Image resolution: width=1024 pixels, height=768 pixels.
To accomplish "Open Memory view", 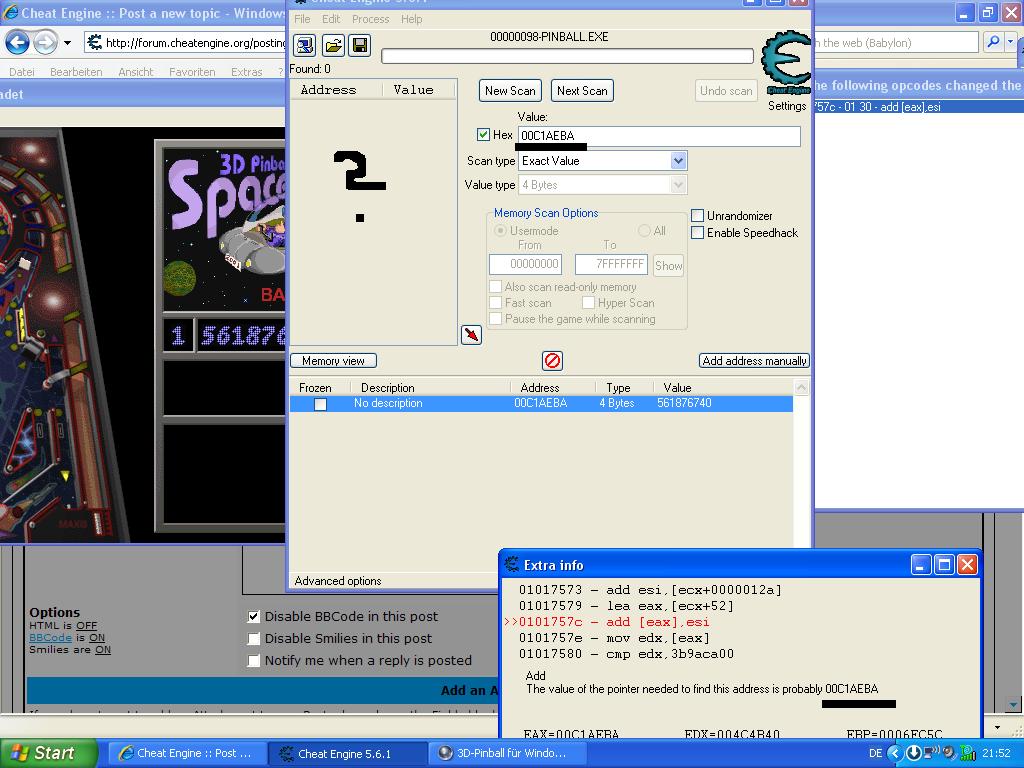I will pyautogui.click(x=334, y=360).
